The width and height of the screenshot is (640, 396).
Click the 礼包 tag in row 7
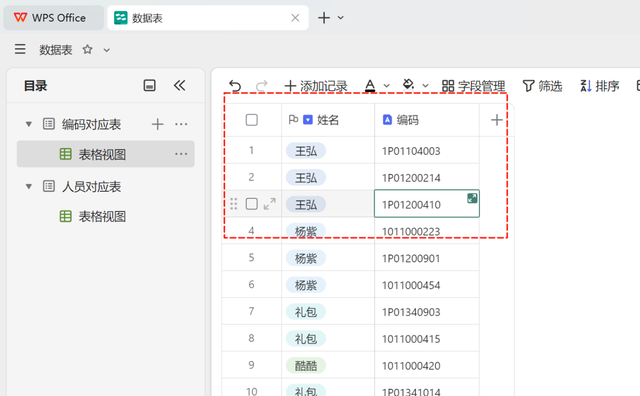click(x=306, y=312)
